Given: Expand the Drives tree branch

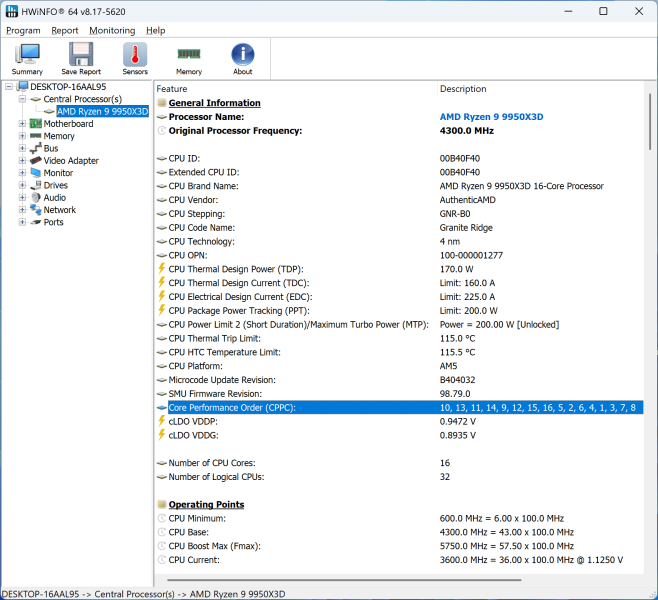Looking at the screenshot, I should [x=23, y=185].
